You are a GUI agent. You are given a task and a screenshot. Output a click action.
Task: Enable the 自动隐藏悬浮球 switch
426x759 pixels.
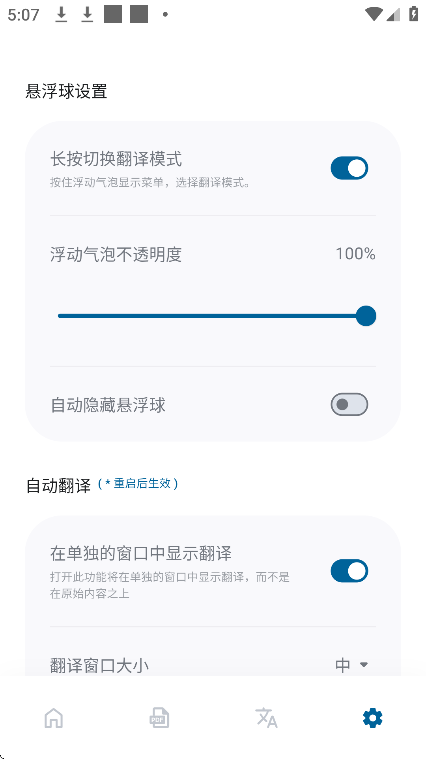point(349,405)
